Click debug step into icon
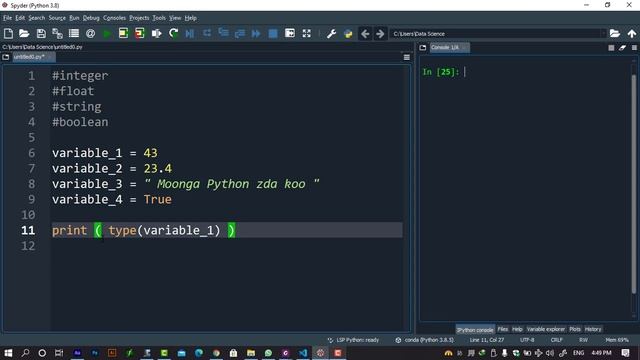 (223, 33)
